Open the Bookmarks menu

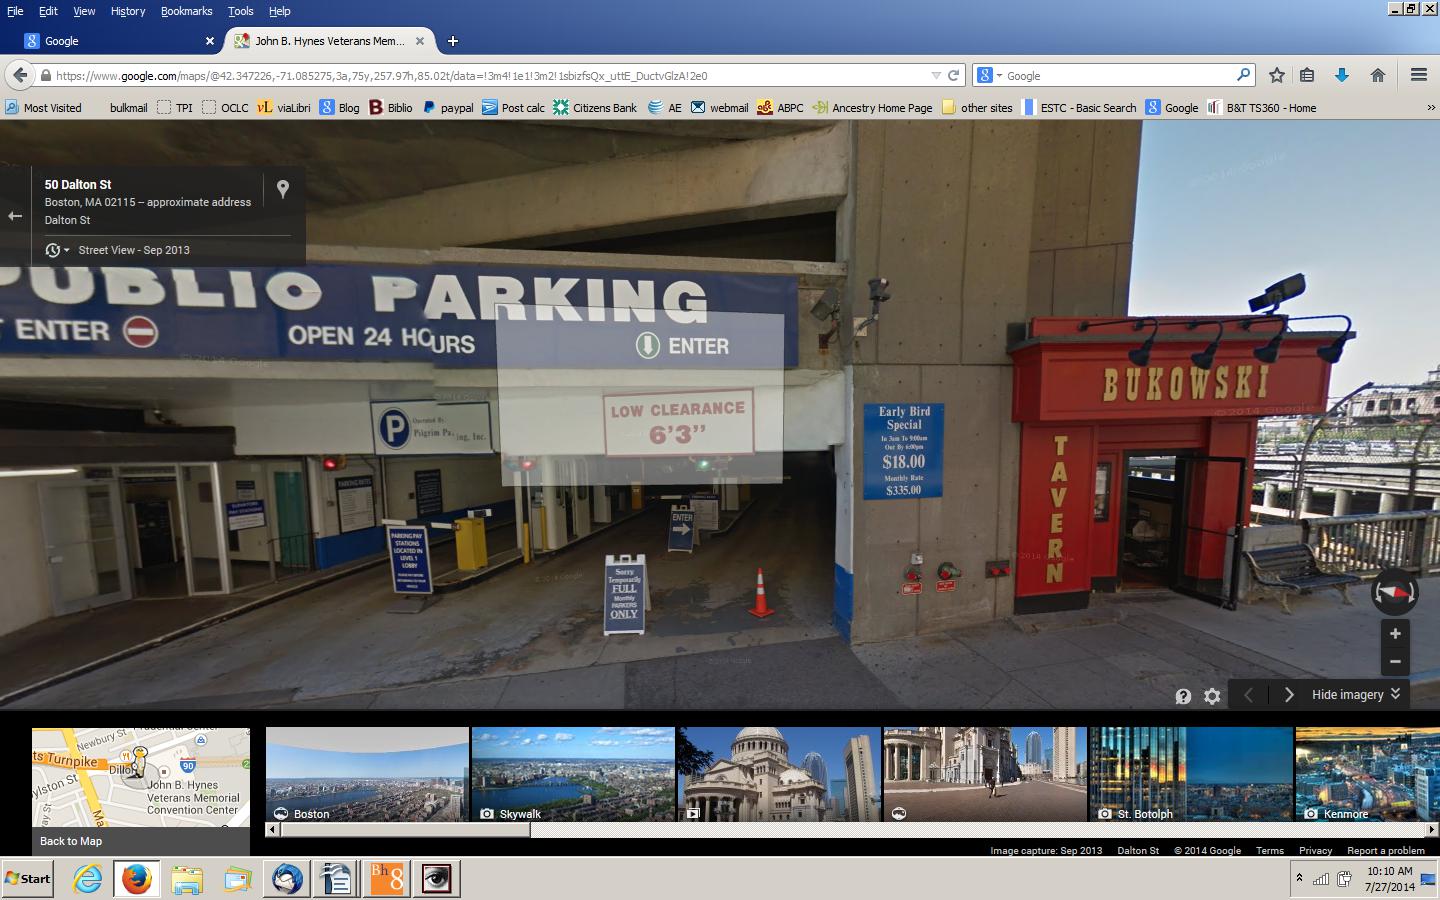[186, 11]
